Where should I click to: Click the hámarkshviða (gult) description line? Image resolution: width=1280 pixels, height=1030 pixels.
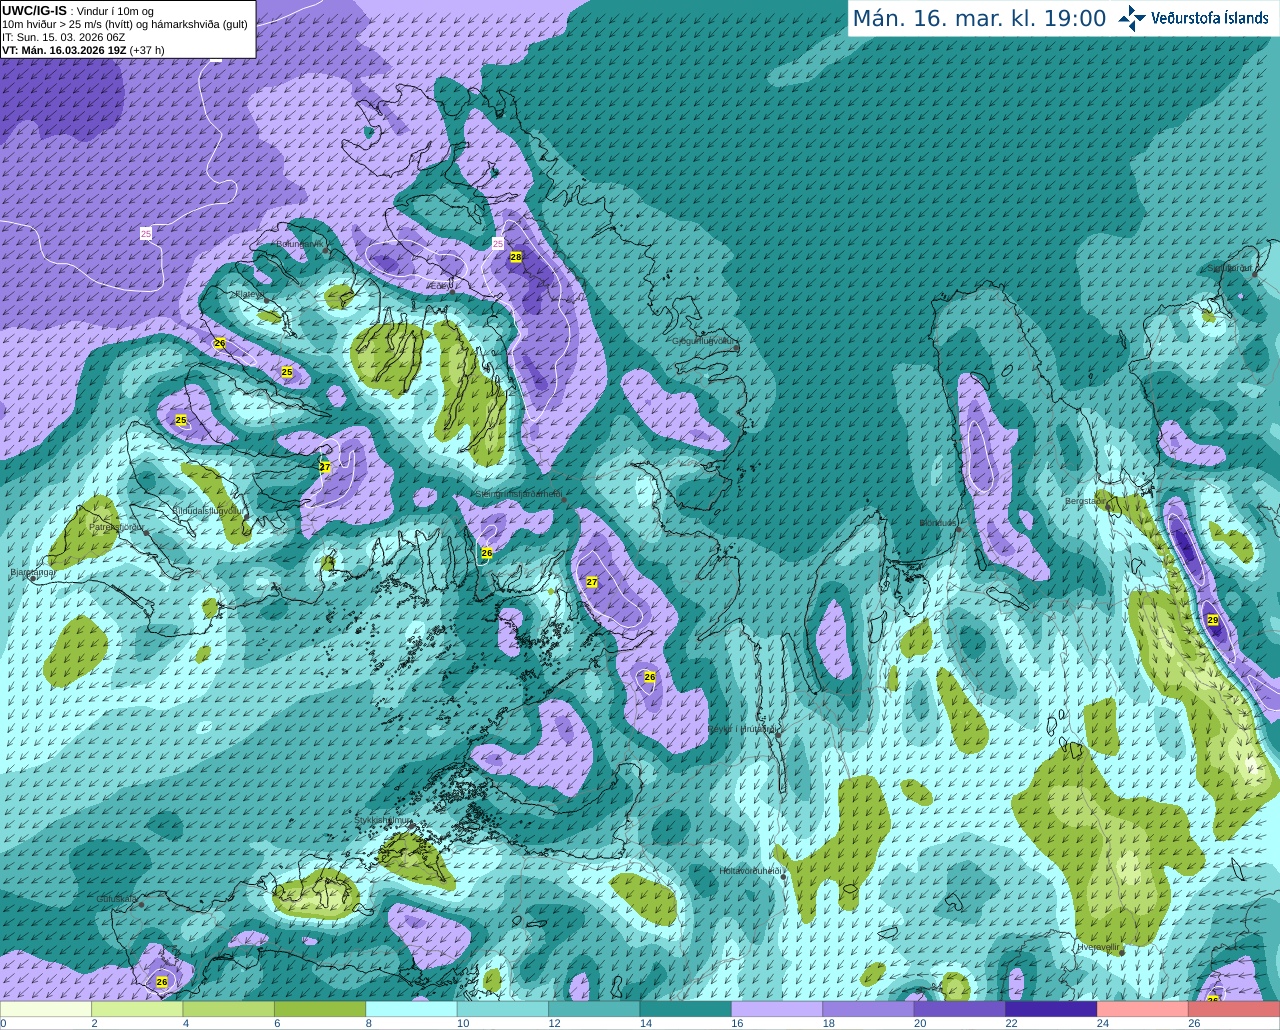pos(125,24)
